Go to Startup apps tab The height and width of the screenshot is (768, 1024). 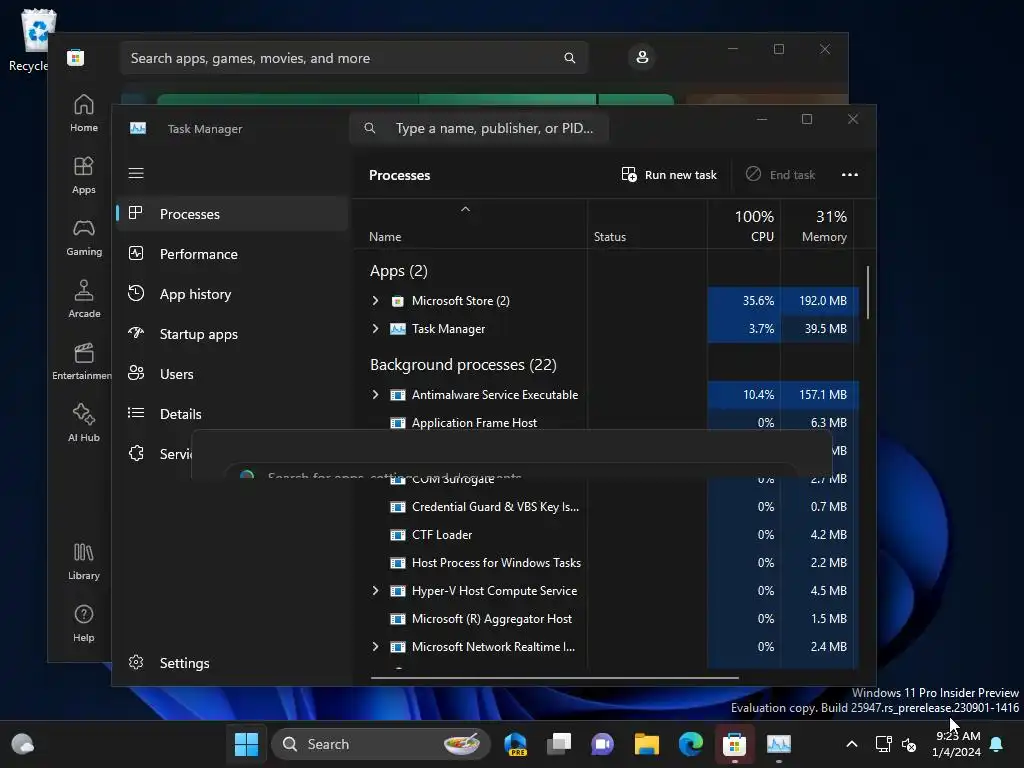pyautogui.click(x=232, y=334)
